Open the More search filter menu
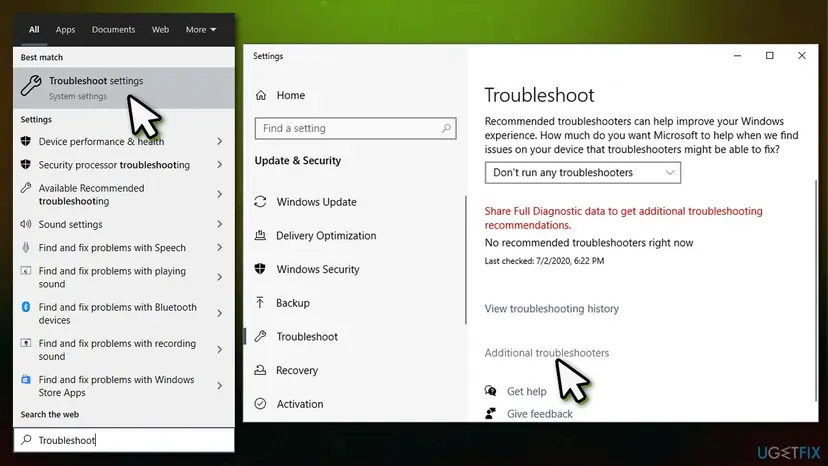Viewport: 828px width, 466px height. (x=201, y=30)
